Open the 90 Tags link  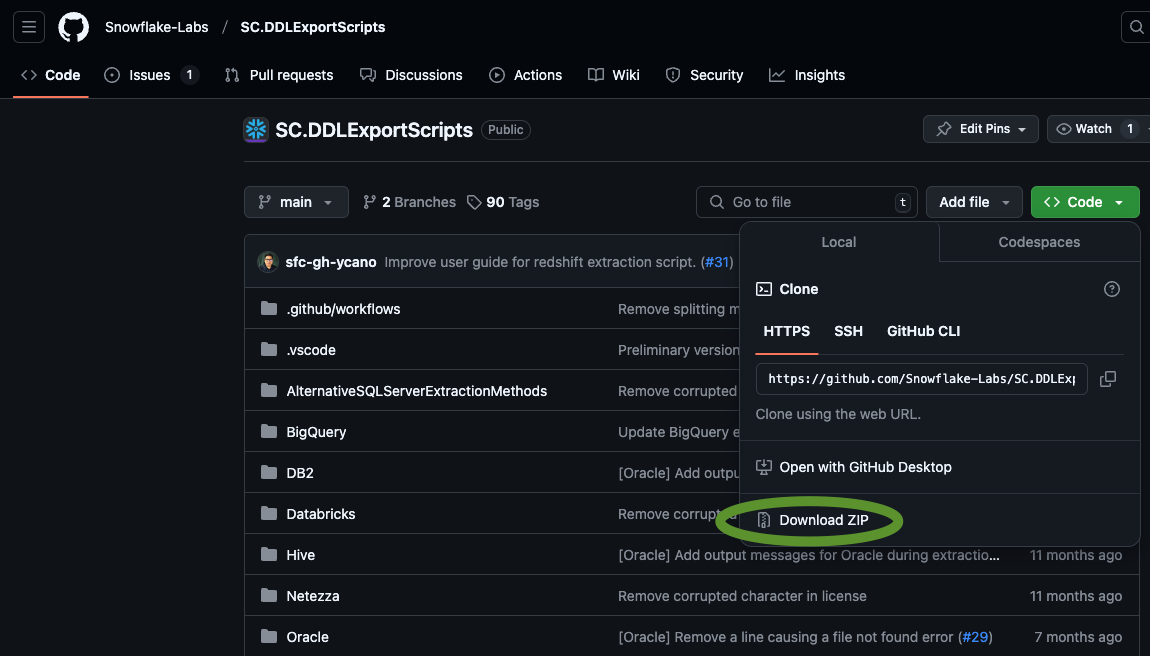pos(503,202)
